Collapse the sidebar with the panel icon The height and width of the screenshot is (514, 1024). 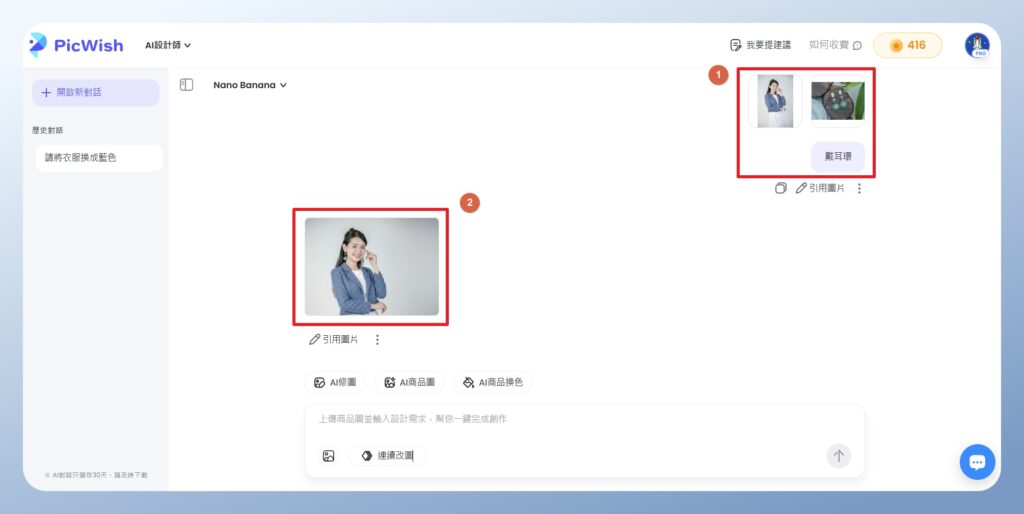186,85
